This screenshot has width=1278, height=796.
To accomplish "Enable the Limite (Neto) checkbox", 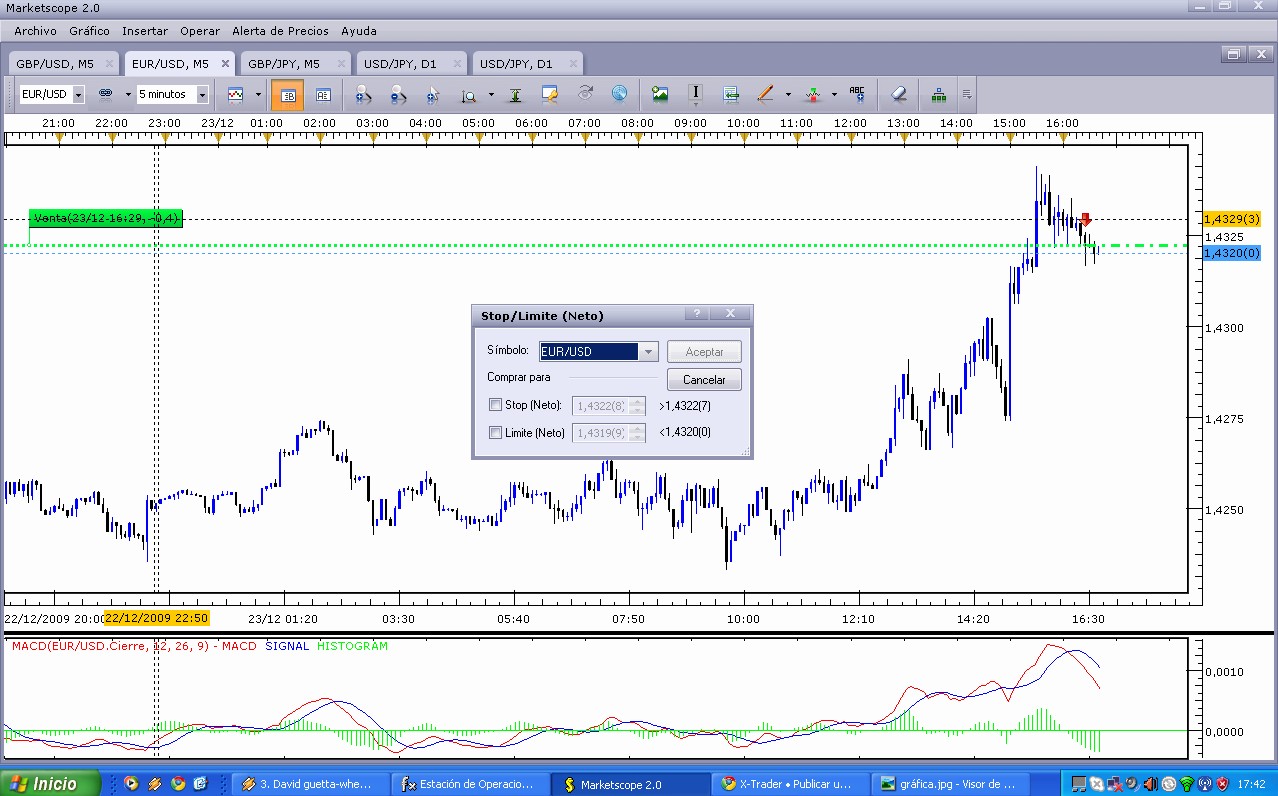I will coord(495,433).
